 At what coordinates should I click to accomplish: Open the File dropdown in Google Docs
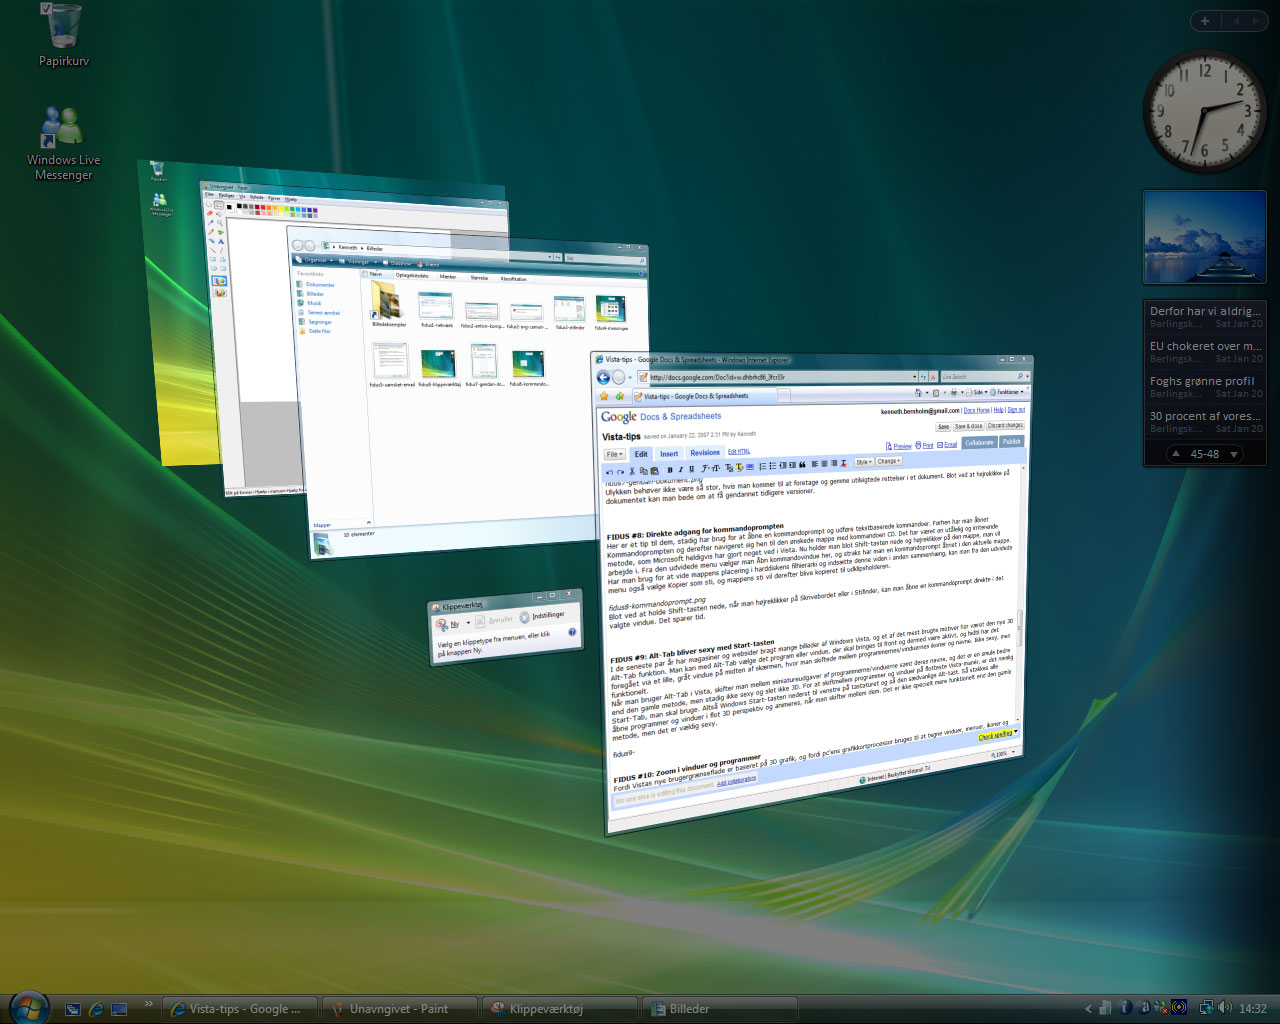click(614, 454)
